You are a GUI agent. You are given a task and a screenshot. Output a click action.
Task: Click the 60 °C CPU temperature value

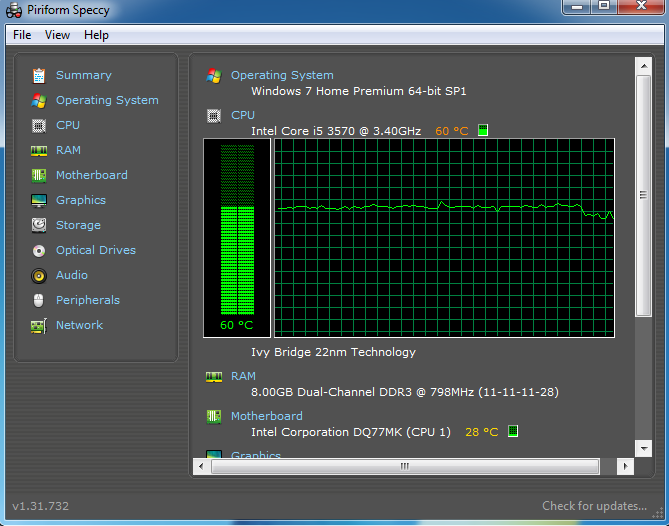point(451,131)
